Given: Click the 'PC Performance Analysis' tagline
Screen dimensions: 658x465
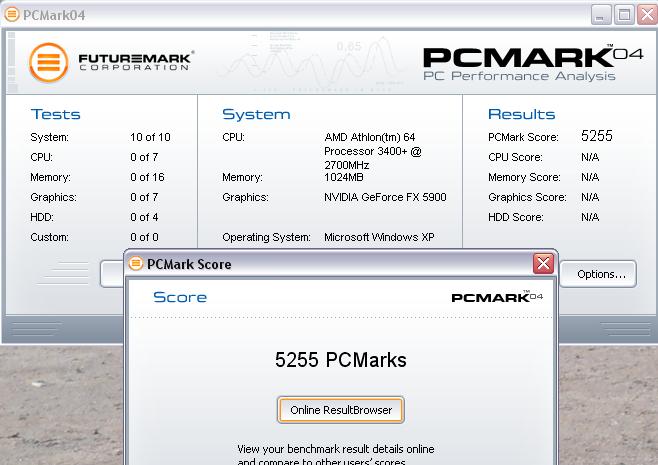Looking at the screenshot, I should (x=519, y=76).
